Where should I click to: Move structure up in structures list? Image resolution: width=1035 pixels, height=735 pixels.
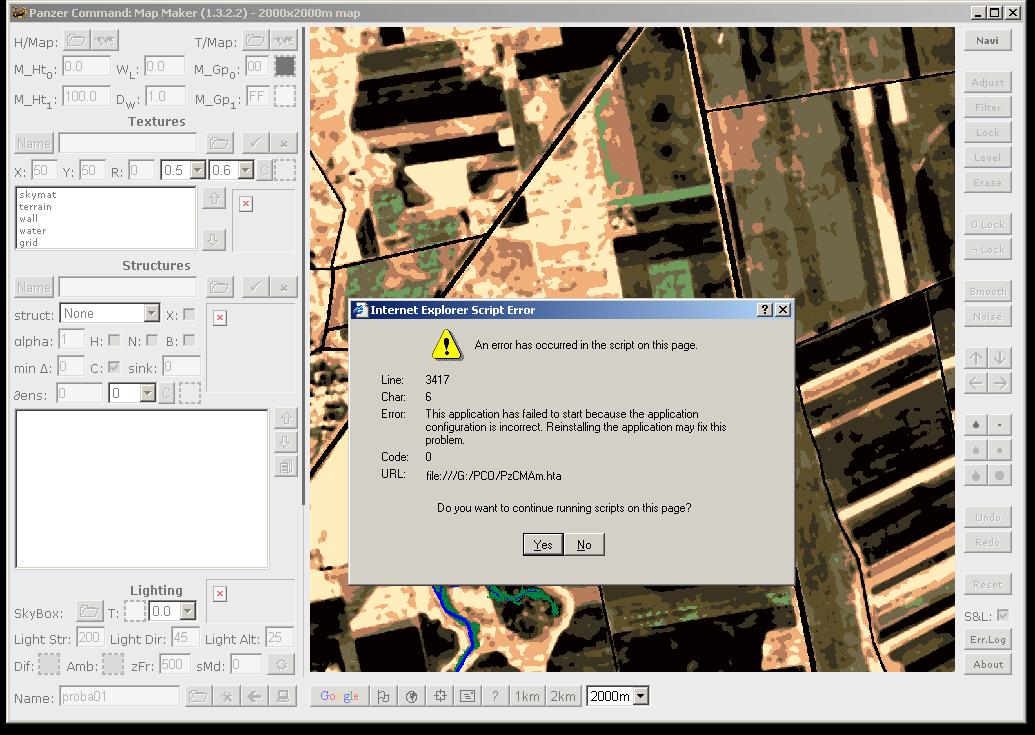click(x=286, y=418)
